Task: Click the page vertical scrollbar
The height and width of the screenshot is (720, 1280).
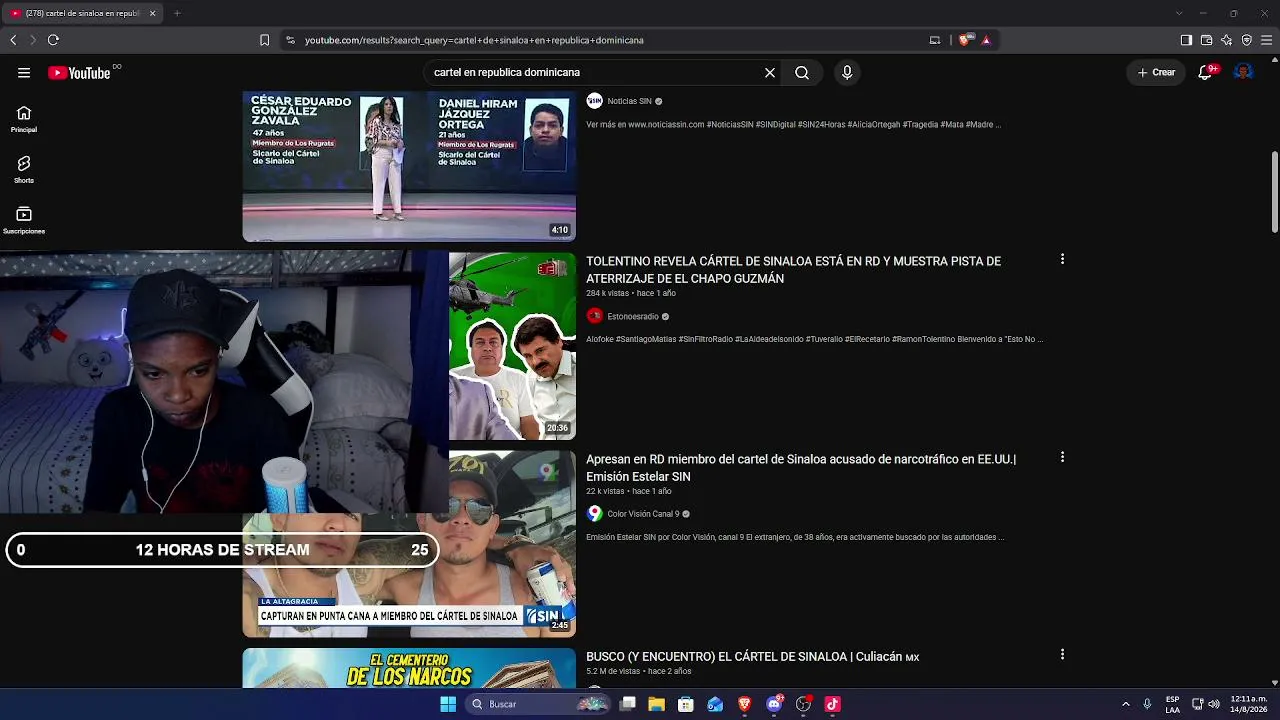Action: [x=1274, y=193]
